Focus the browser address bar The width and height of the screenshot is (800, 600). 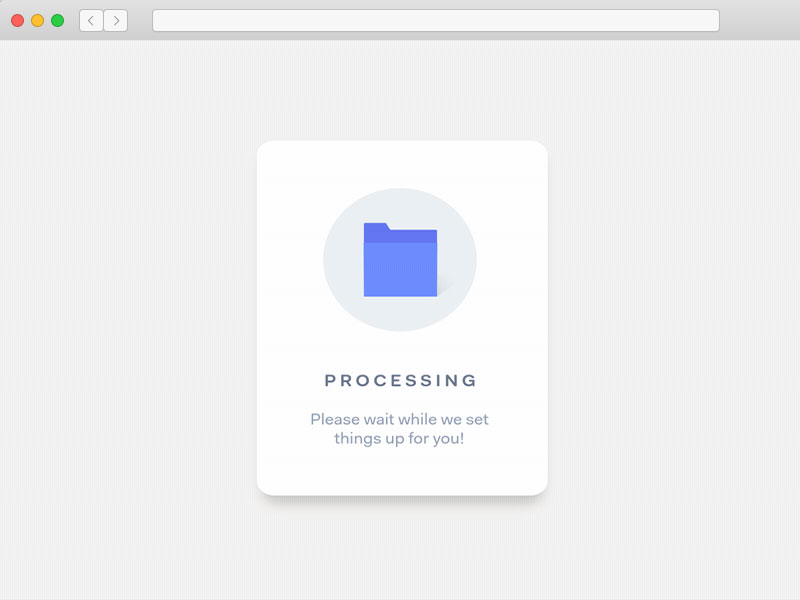tap(435, 21)
